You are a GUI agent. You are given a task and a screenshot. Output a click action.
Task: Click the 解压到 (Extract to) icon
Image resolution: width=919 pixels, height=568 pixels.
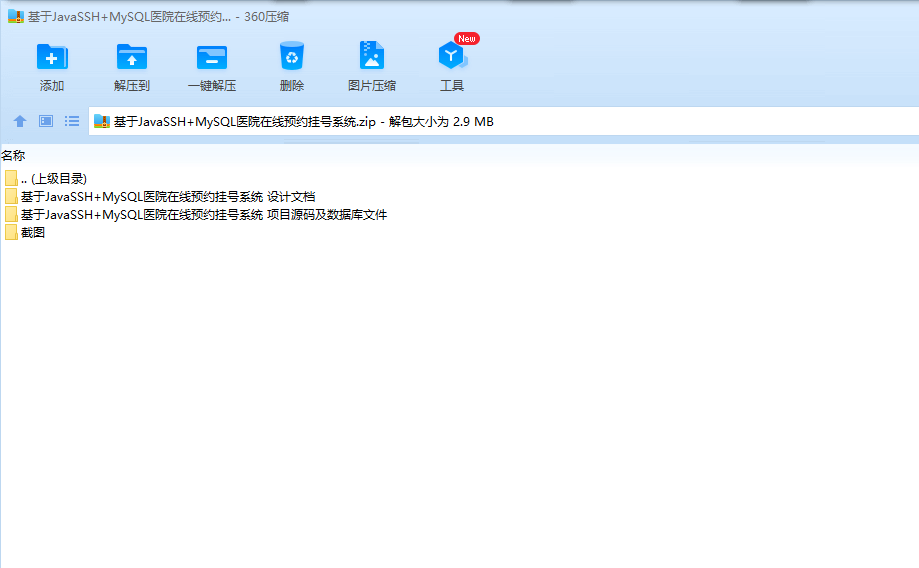coord(132,57)
